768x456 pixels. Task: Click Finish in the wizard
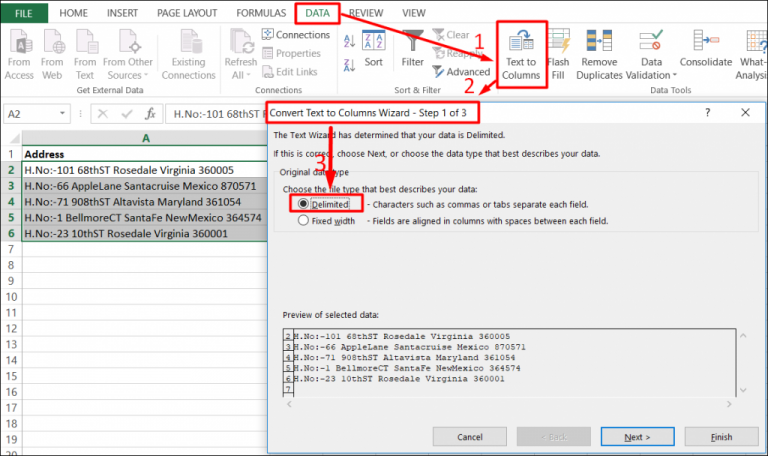pyautogui.click(x=721, y=436)
